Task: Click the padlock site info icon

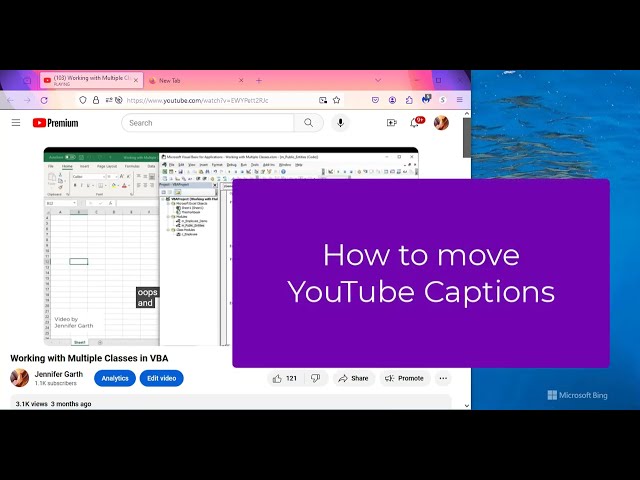Action: coord(96,100)
